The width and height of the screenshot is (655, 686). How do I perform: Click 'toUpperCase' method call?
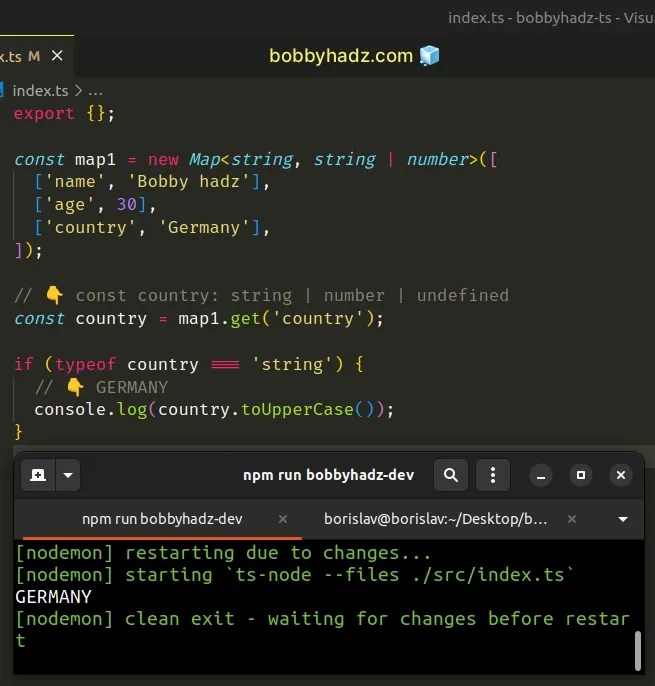tap(297, 410)
